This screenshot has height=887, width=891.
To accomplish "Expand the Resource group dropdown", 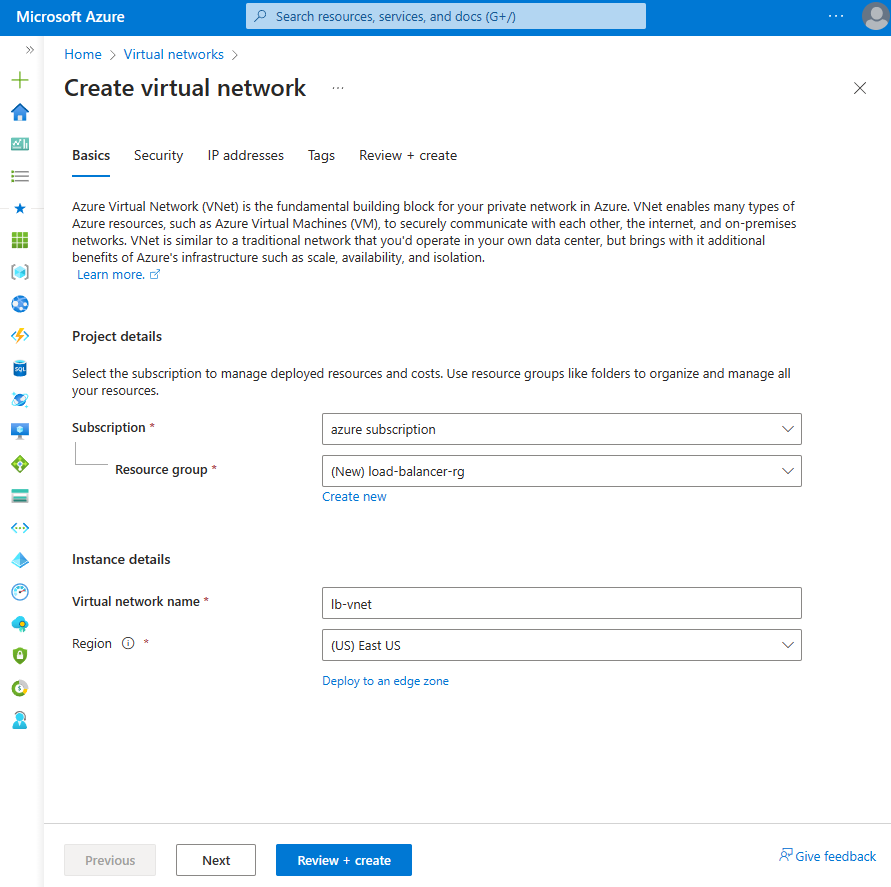I will pyautogui.click(x=561, y=471).
